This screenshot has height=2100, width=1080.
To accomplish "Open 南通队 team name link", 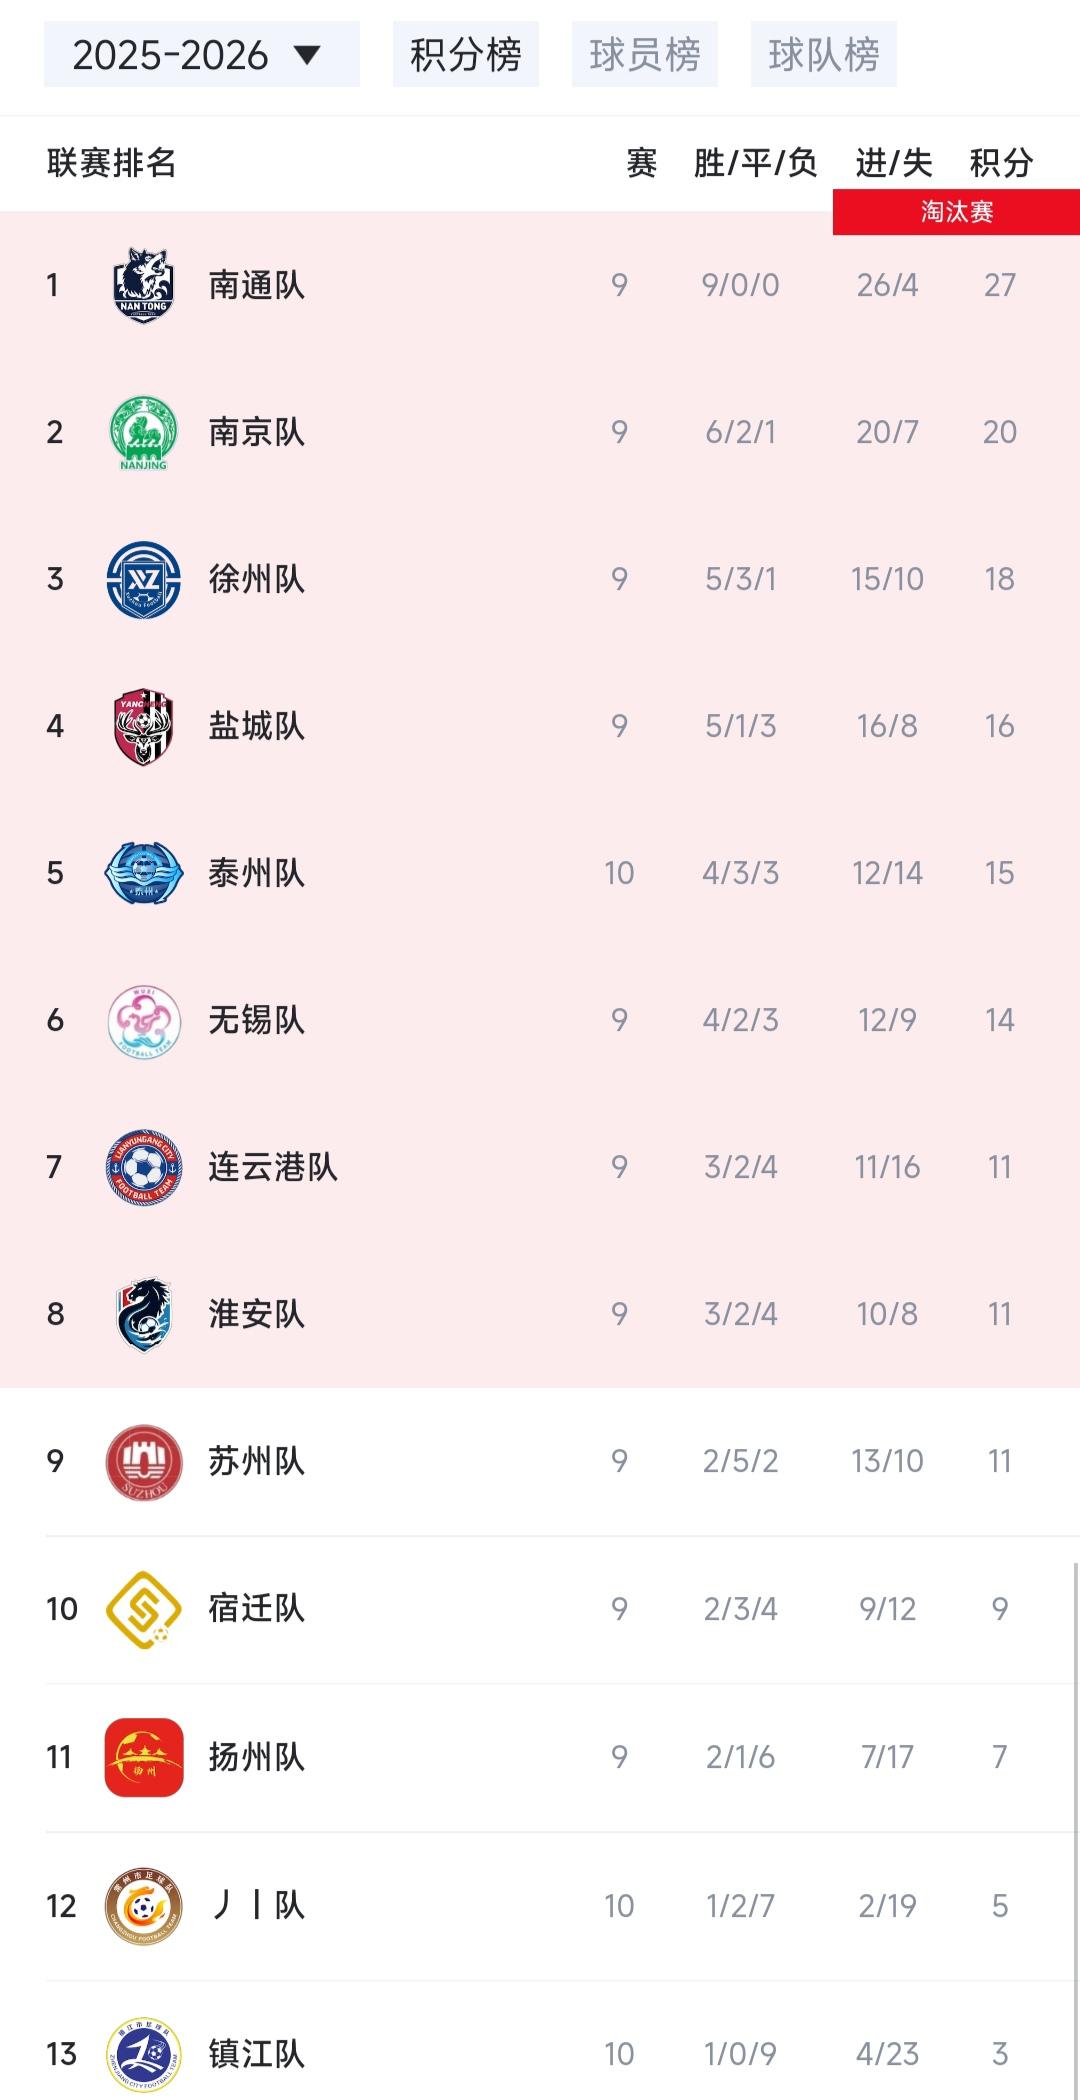I will click(256, 285).
